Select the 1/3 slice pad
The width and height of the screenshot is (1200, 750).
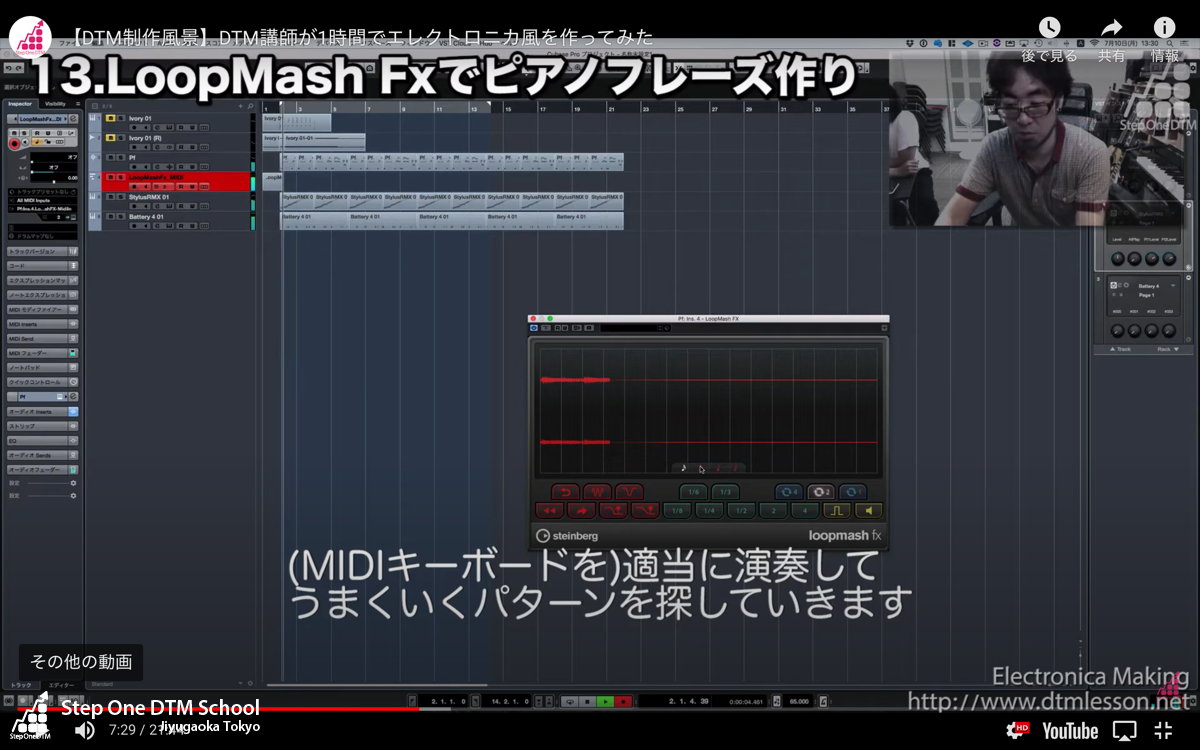726,492
